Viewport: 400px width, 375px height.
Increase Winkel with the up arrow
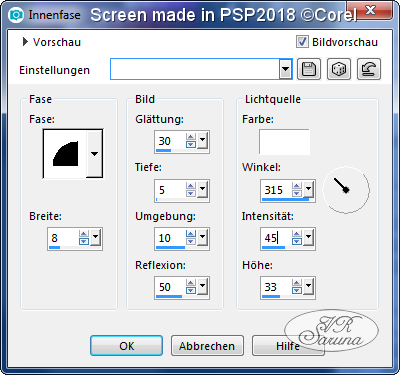297,186
